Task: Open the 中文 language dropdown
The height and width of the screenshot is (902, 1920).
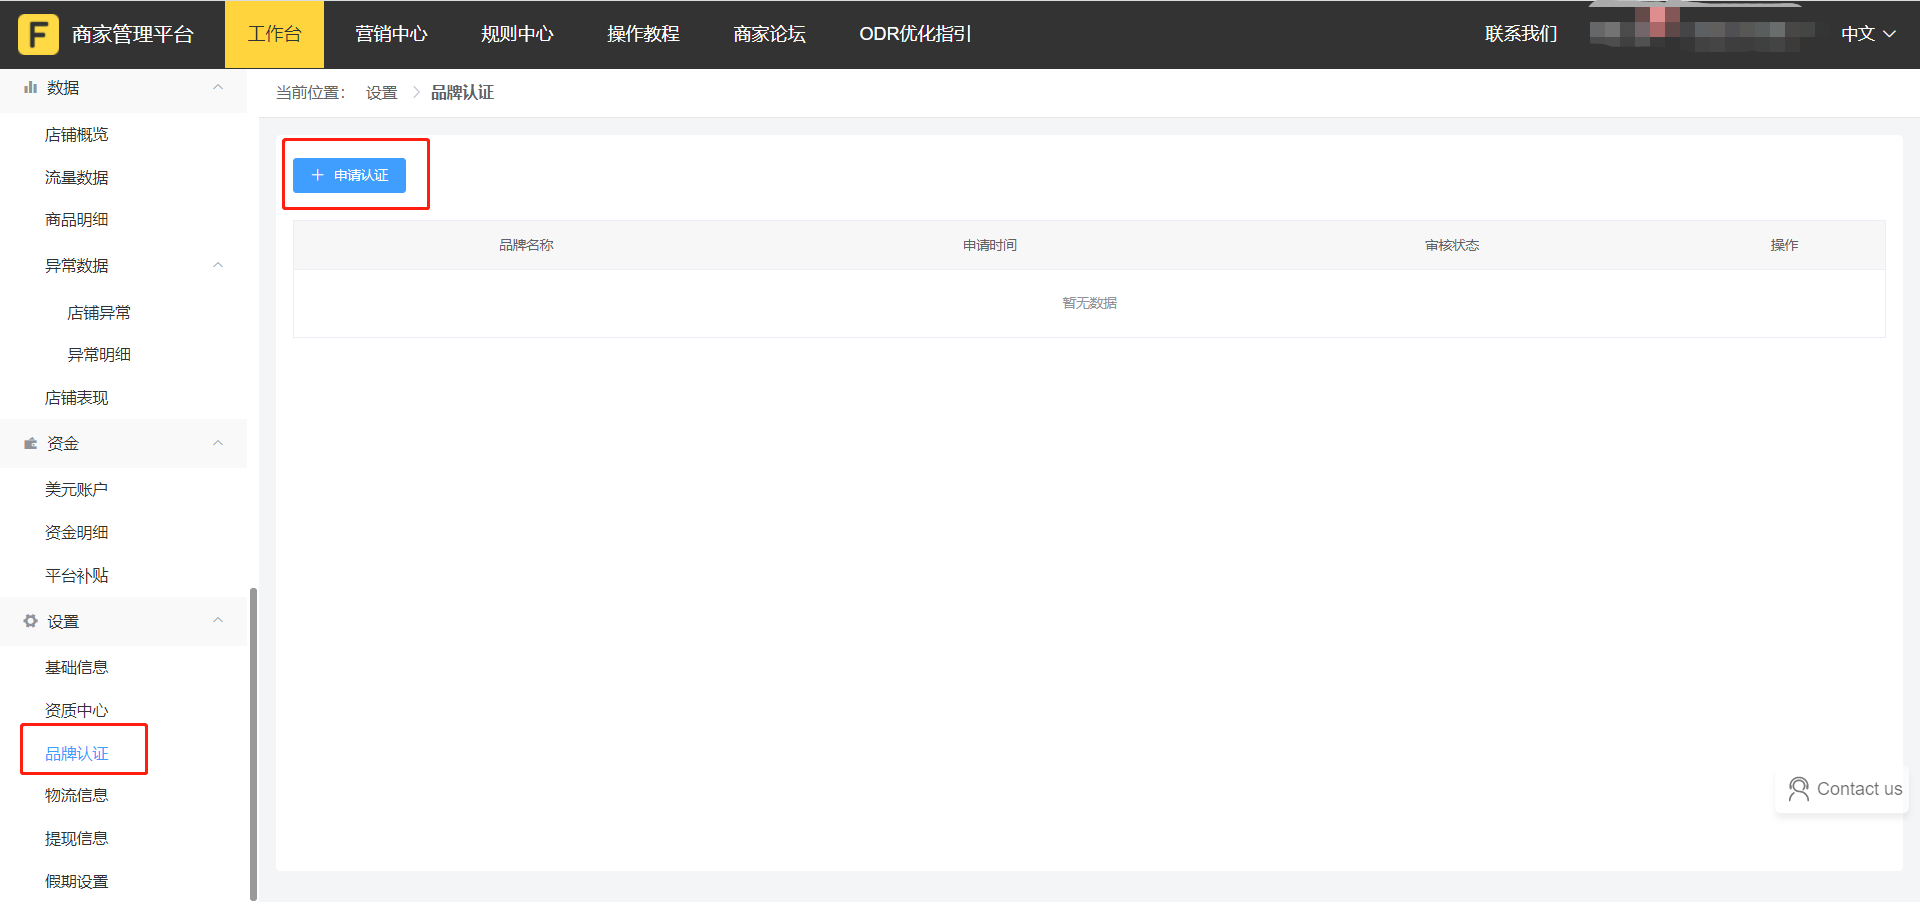Action: 1867,34
